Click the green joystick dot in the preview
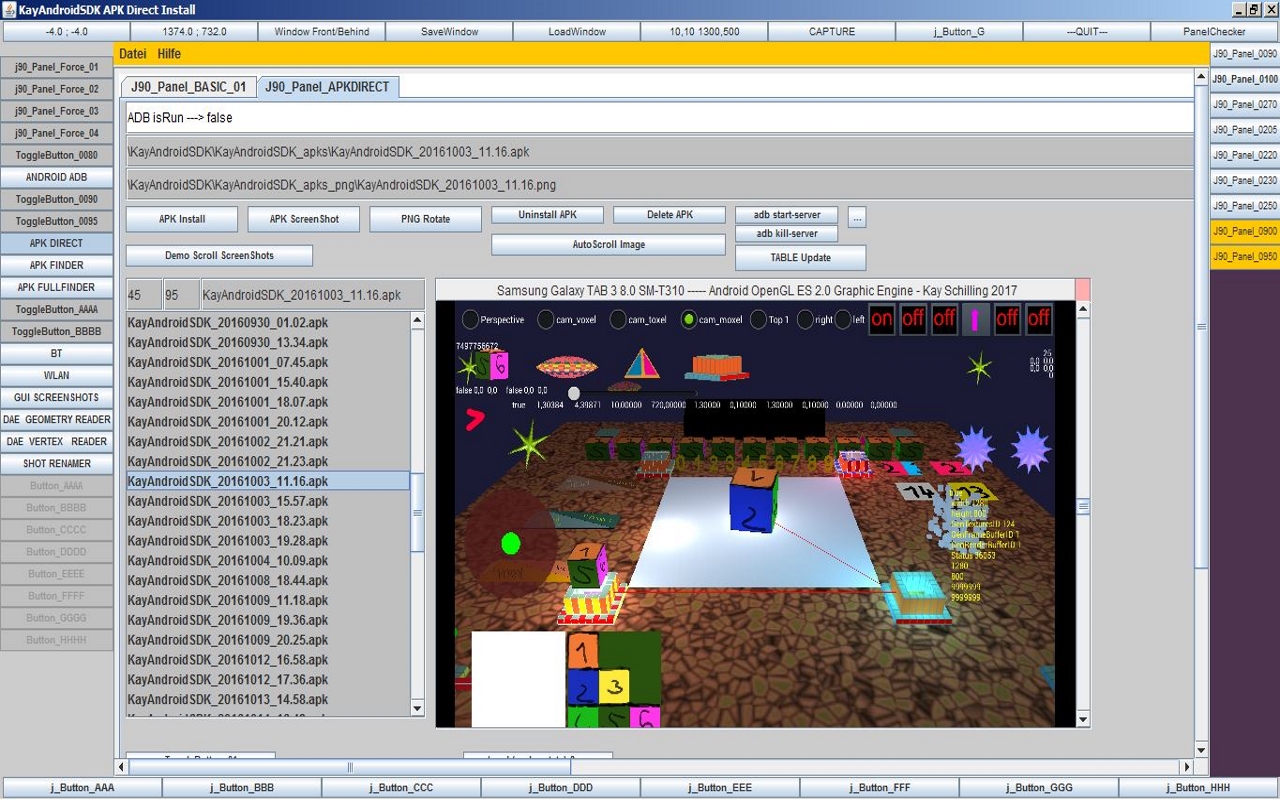This screenshot has width=1280, height=800. click(511, 544)
